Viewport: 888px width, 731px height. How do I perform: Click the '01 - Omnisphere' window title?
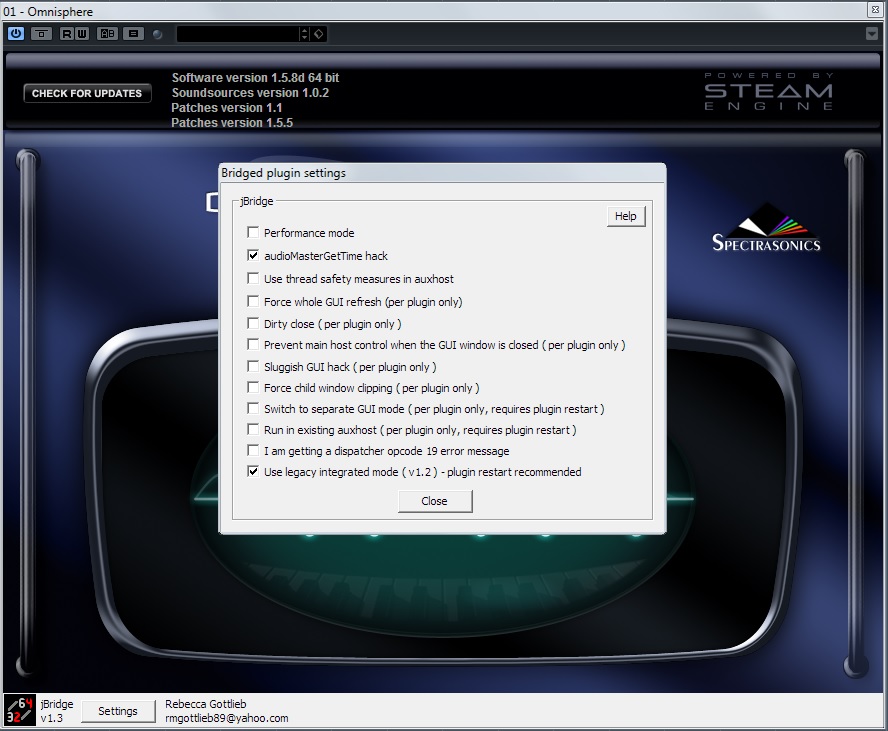pos(48,11)
